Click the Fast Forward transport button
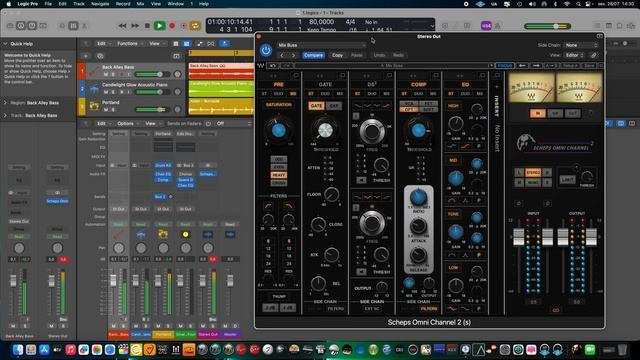640x360 pixels. pos(135,26)
